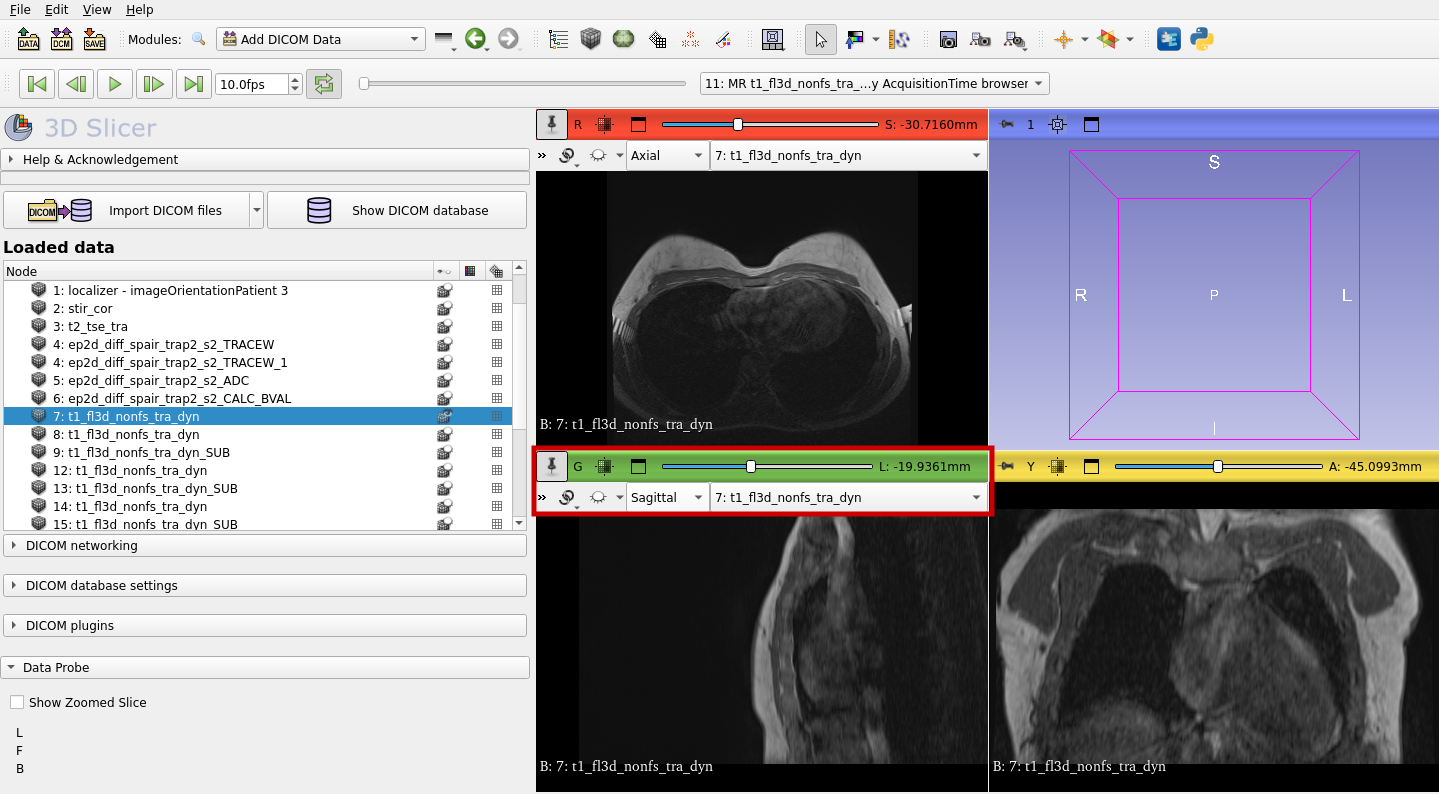Open the Edit menu
This screenshot has width=1439, height=794.
[x=56, y=9]
